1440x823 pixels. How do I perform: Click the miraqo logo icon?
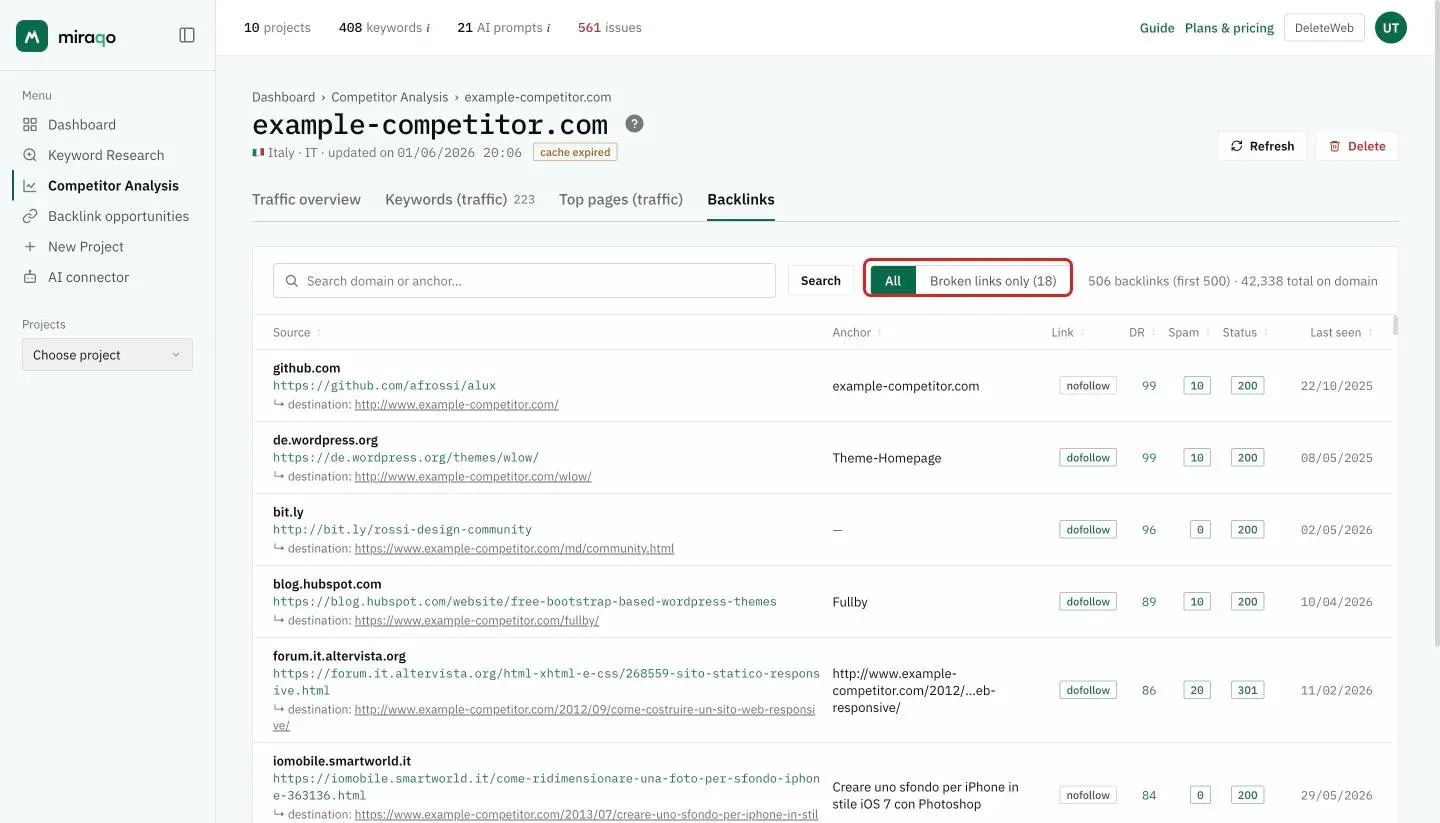[32, 36]
